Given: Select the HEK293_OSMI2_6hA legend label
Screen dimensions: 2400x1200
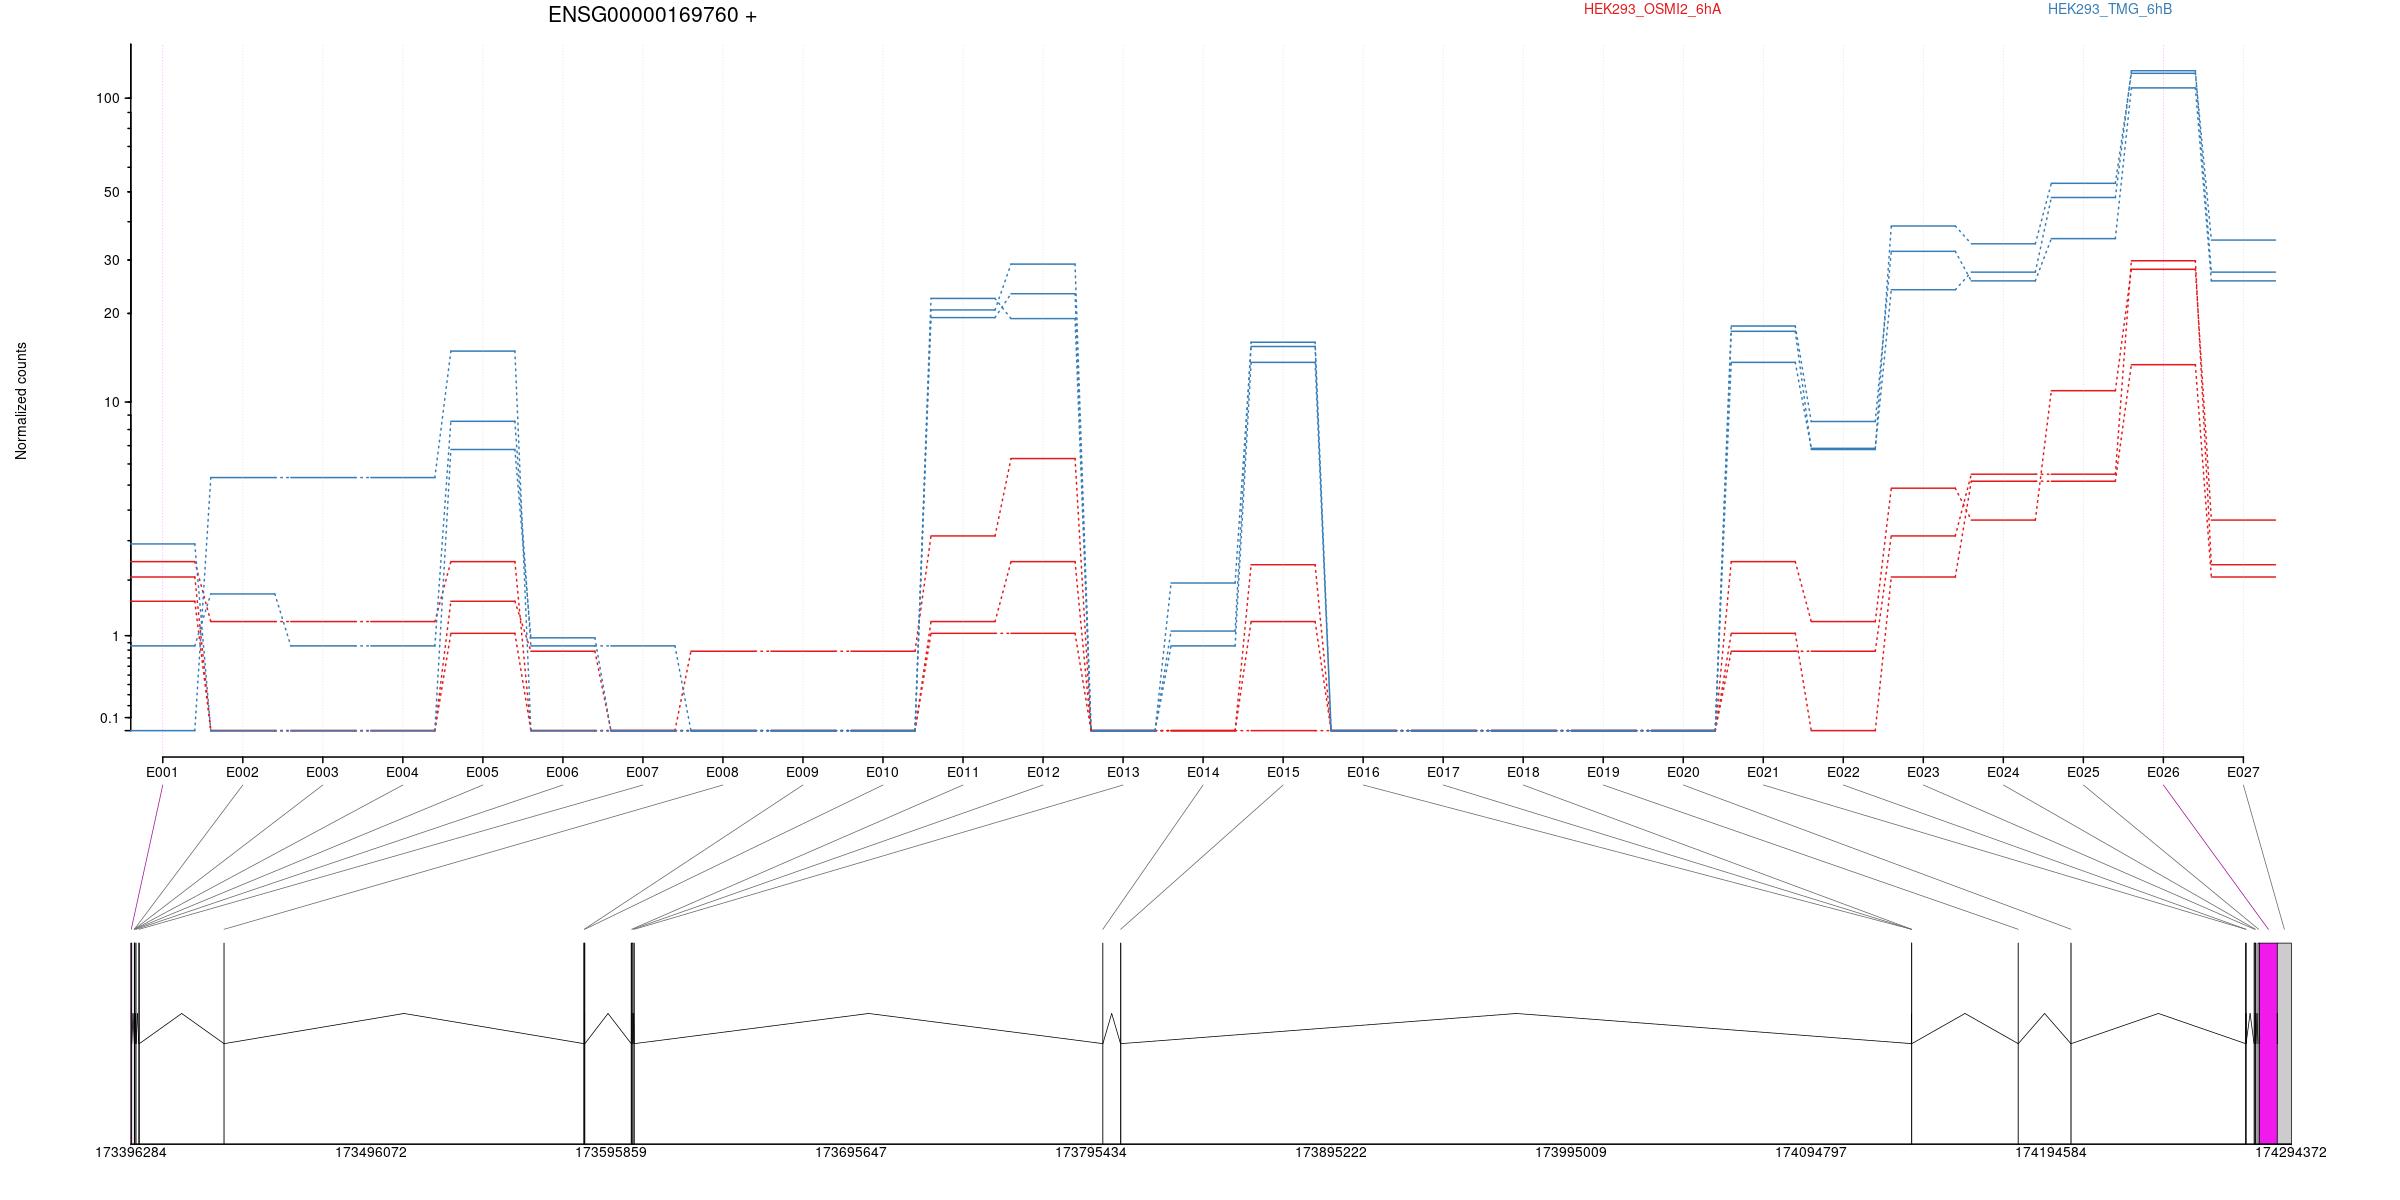Looking at the screenshot, I should 1652,9.
